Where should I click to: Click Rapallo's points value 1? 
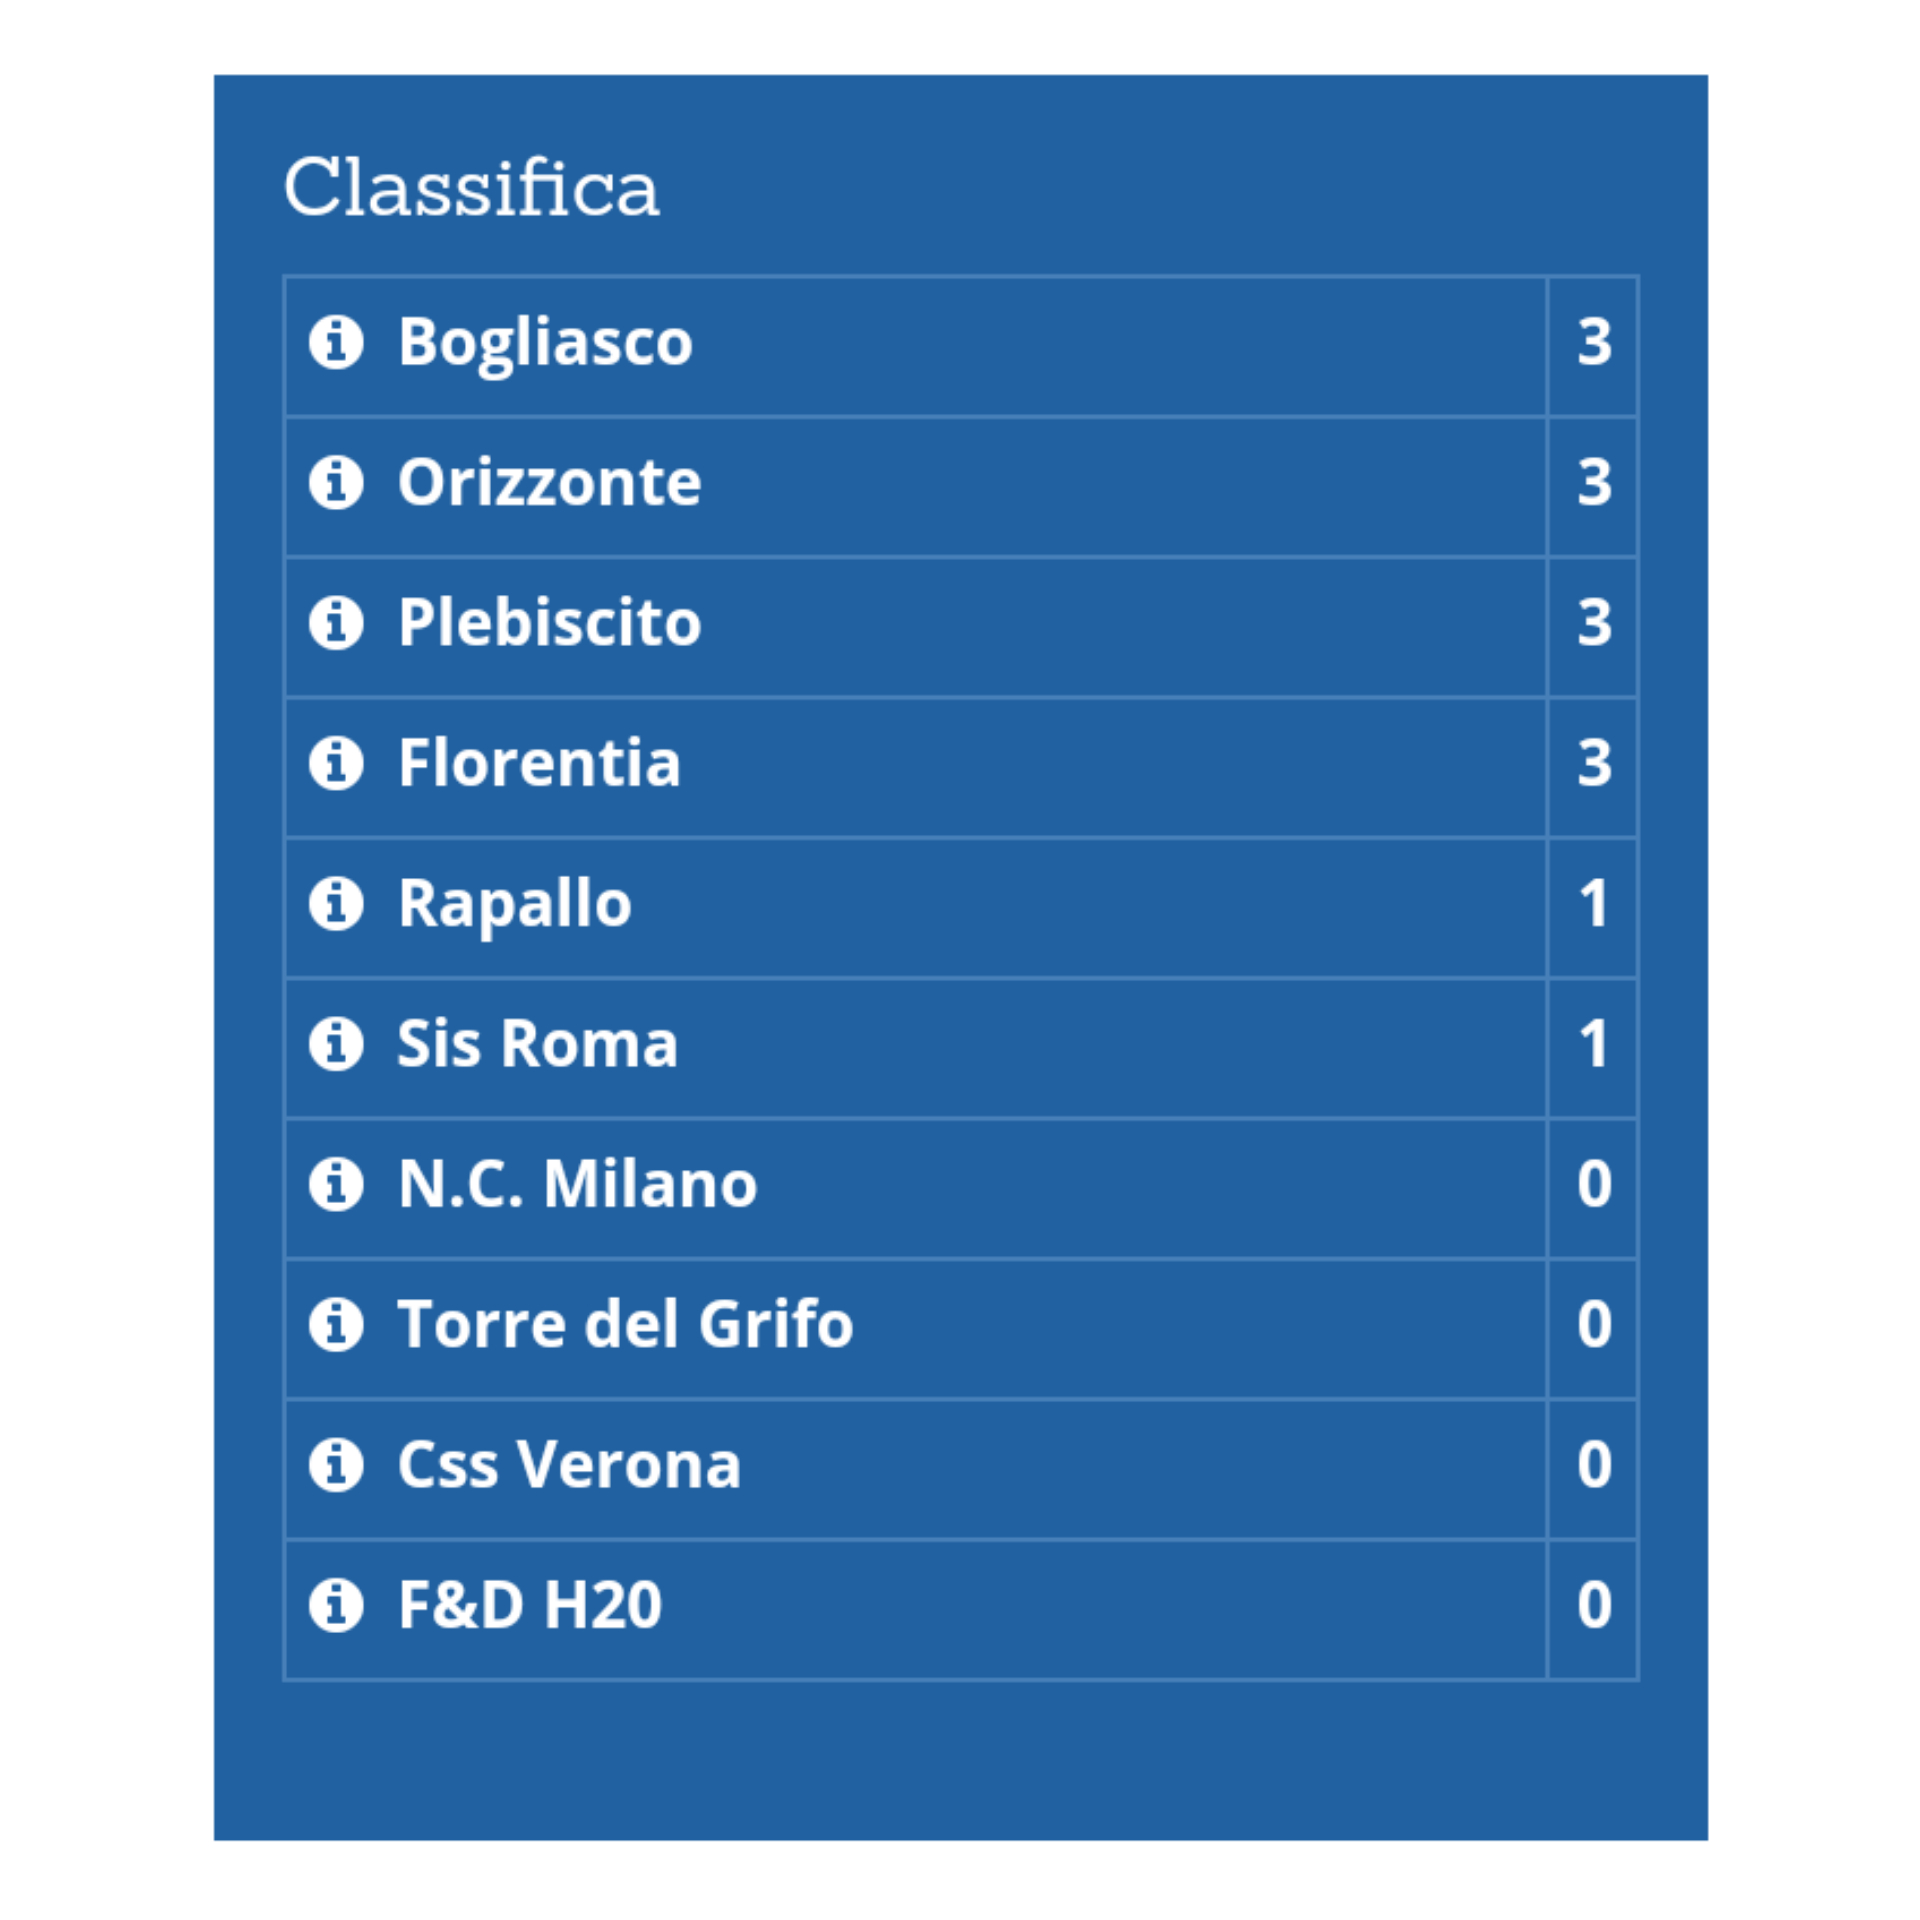click(x=1594, y=903)
